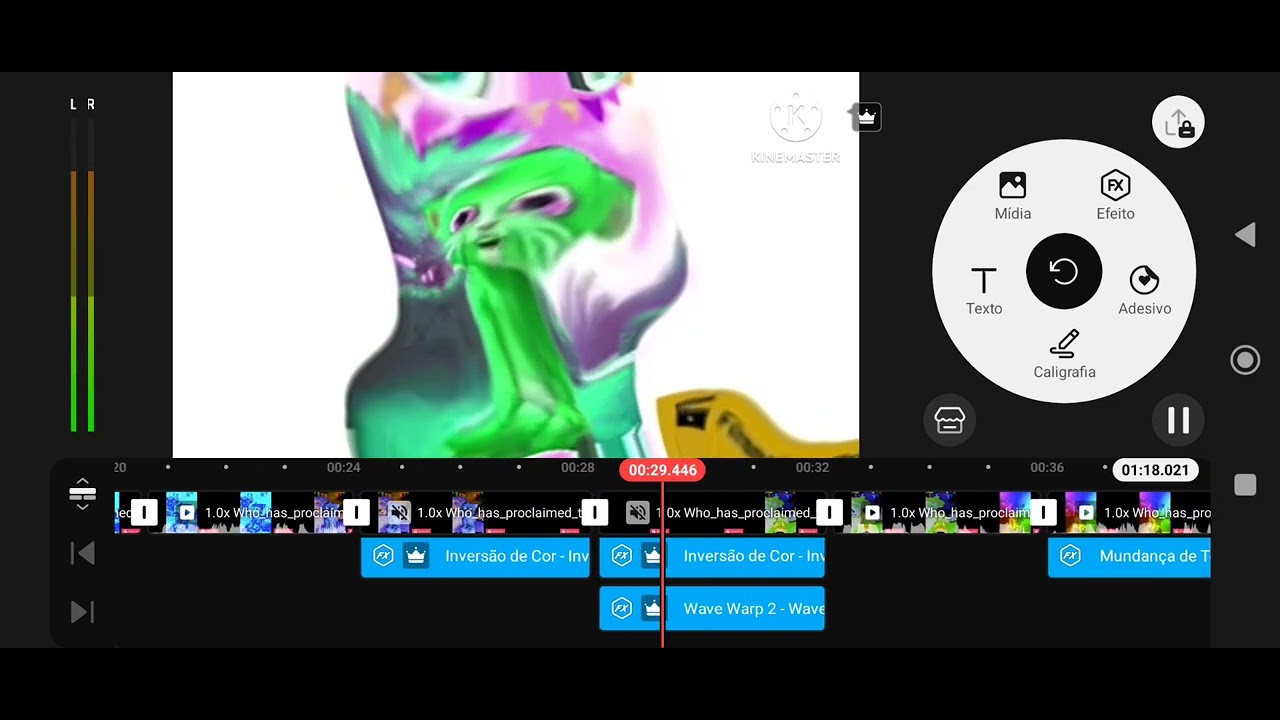1280x720 pixels.
Task: Select the Mundança de T effect layer
Action: [x=1129, y=556]
